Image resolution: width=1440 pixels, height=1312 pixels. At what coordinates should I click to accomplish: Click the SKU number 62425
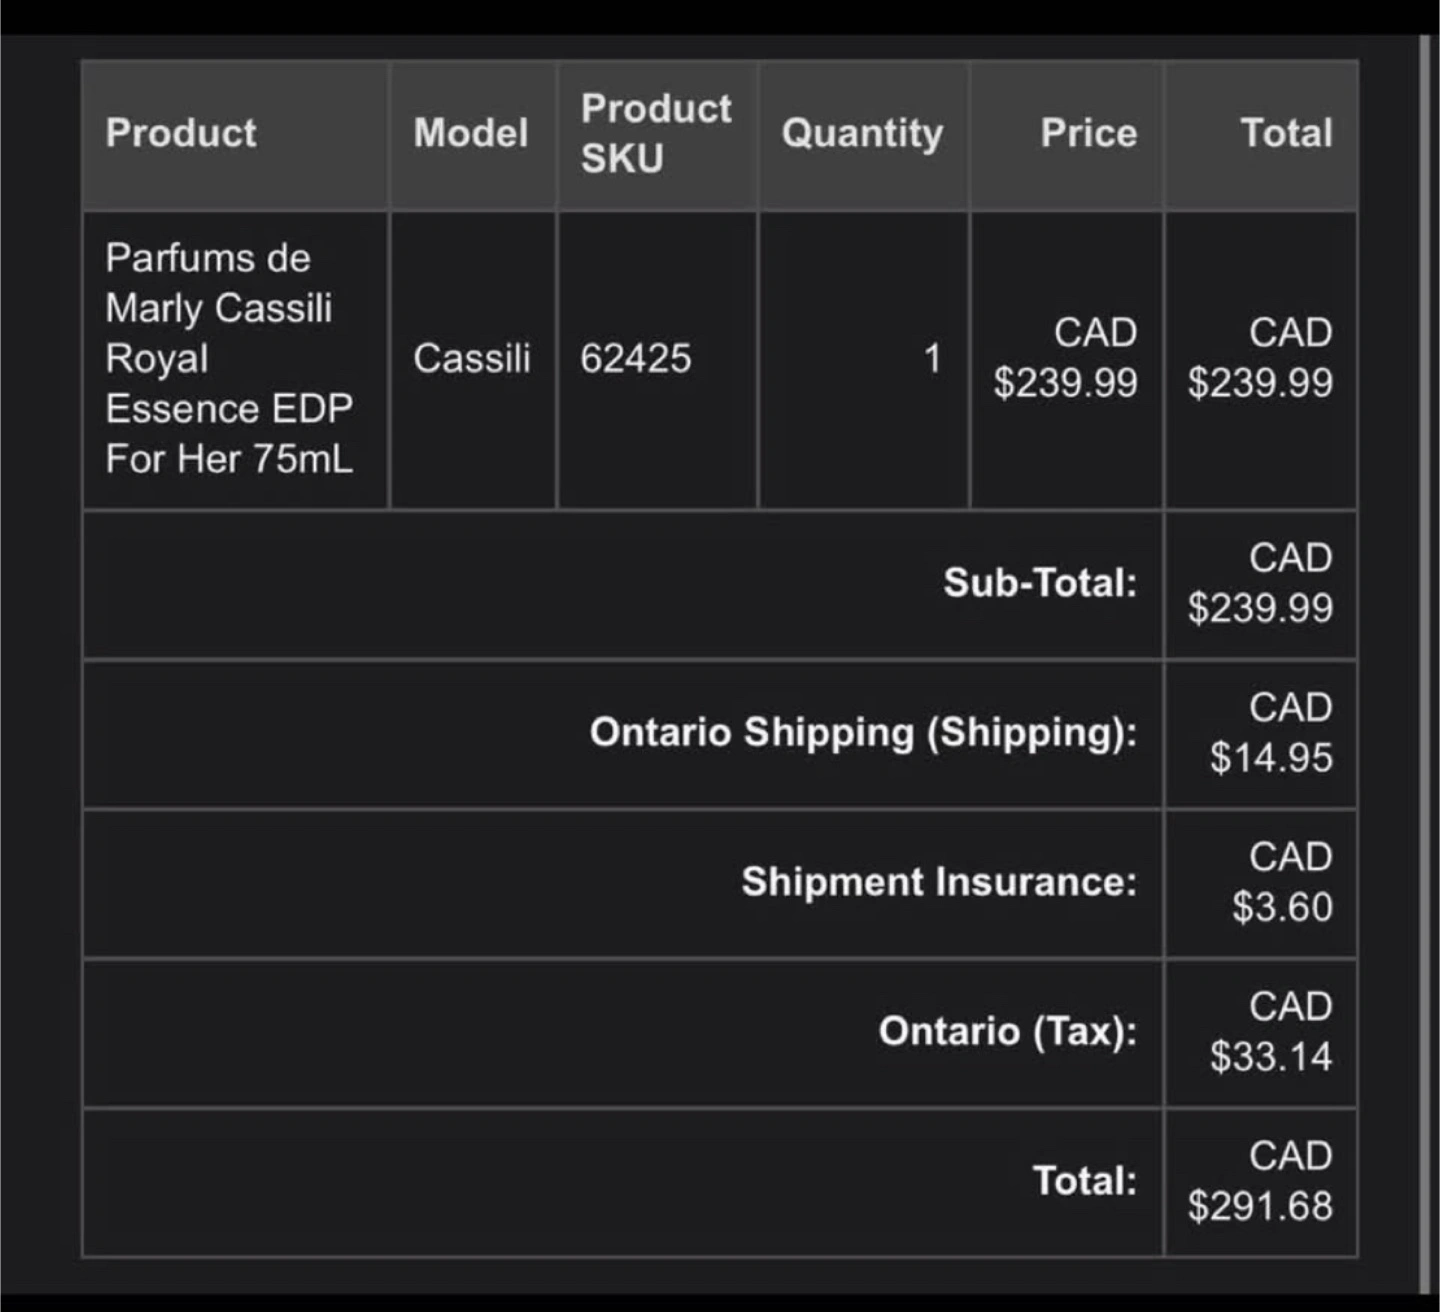[636, 358]
